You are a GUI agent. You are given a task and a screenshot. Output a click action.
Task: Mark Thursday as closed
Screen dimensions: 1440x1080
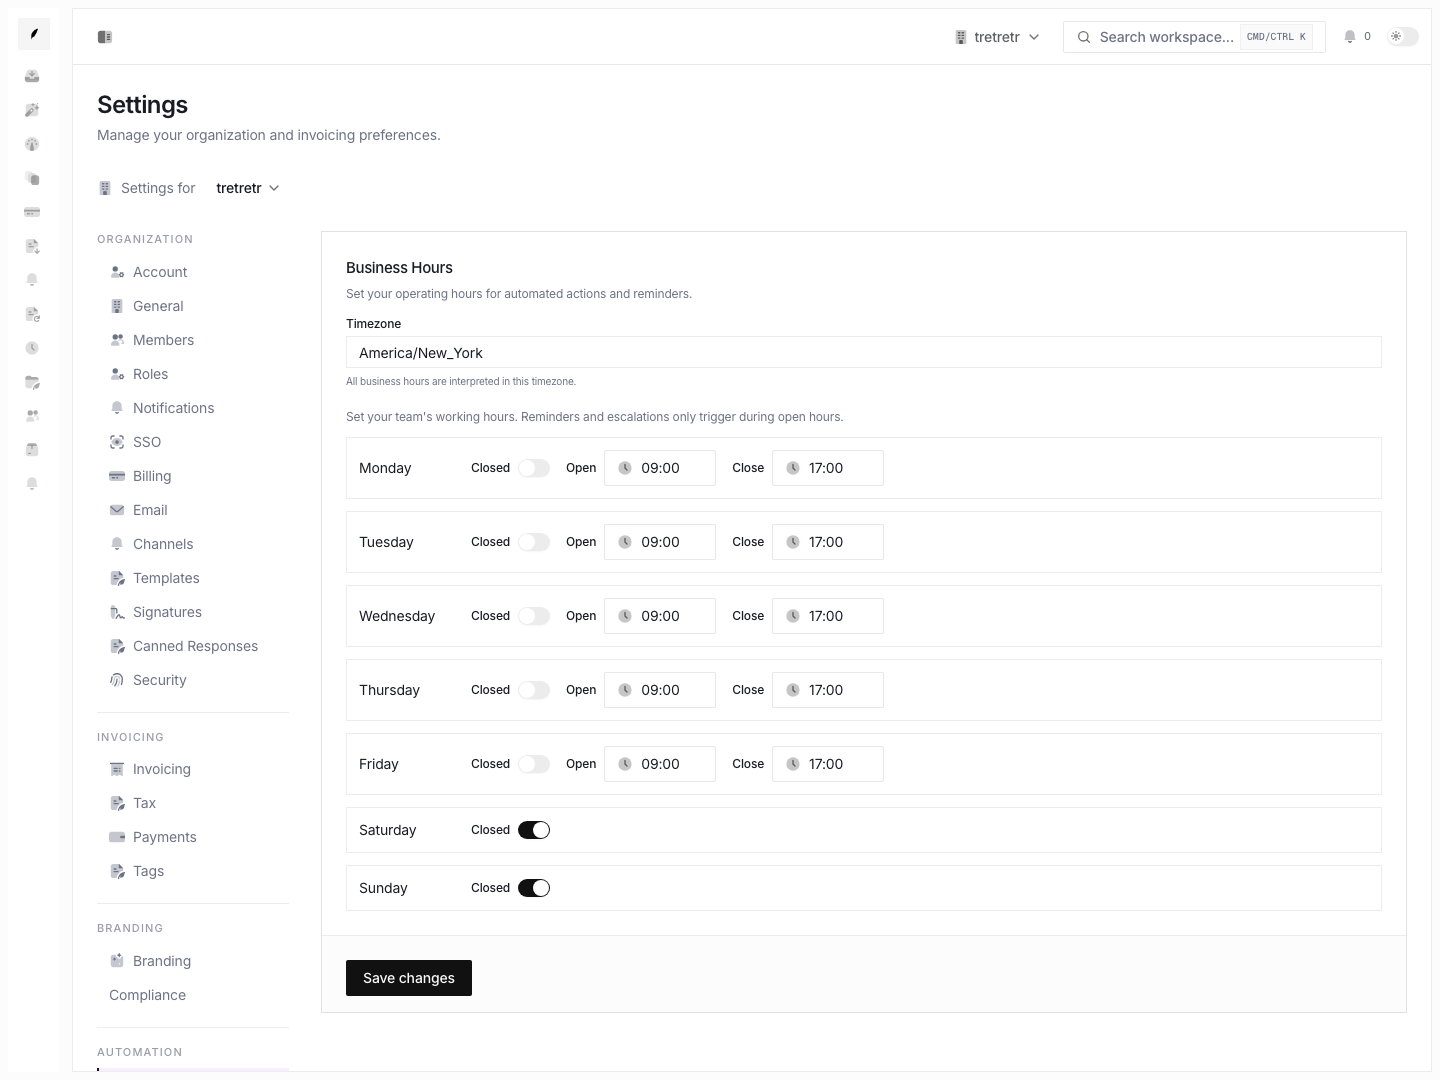coord(534,690)
